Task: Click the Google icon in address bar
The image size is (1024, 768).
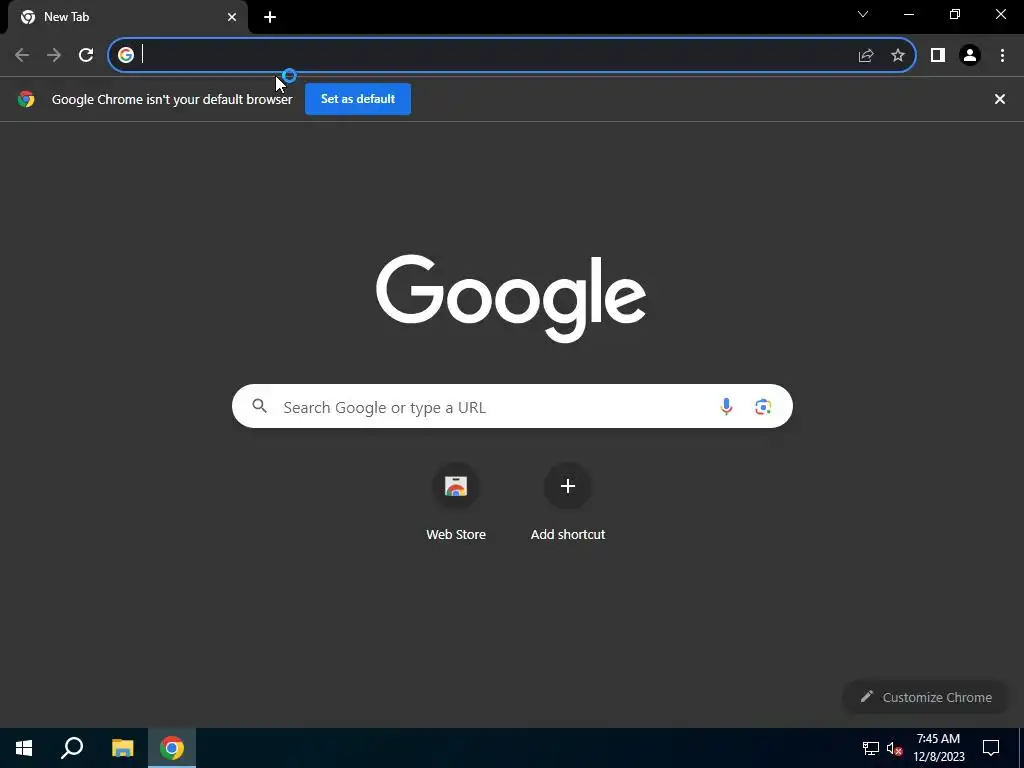Action: click(126, 55)
